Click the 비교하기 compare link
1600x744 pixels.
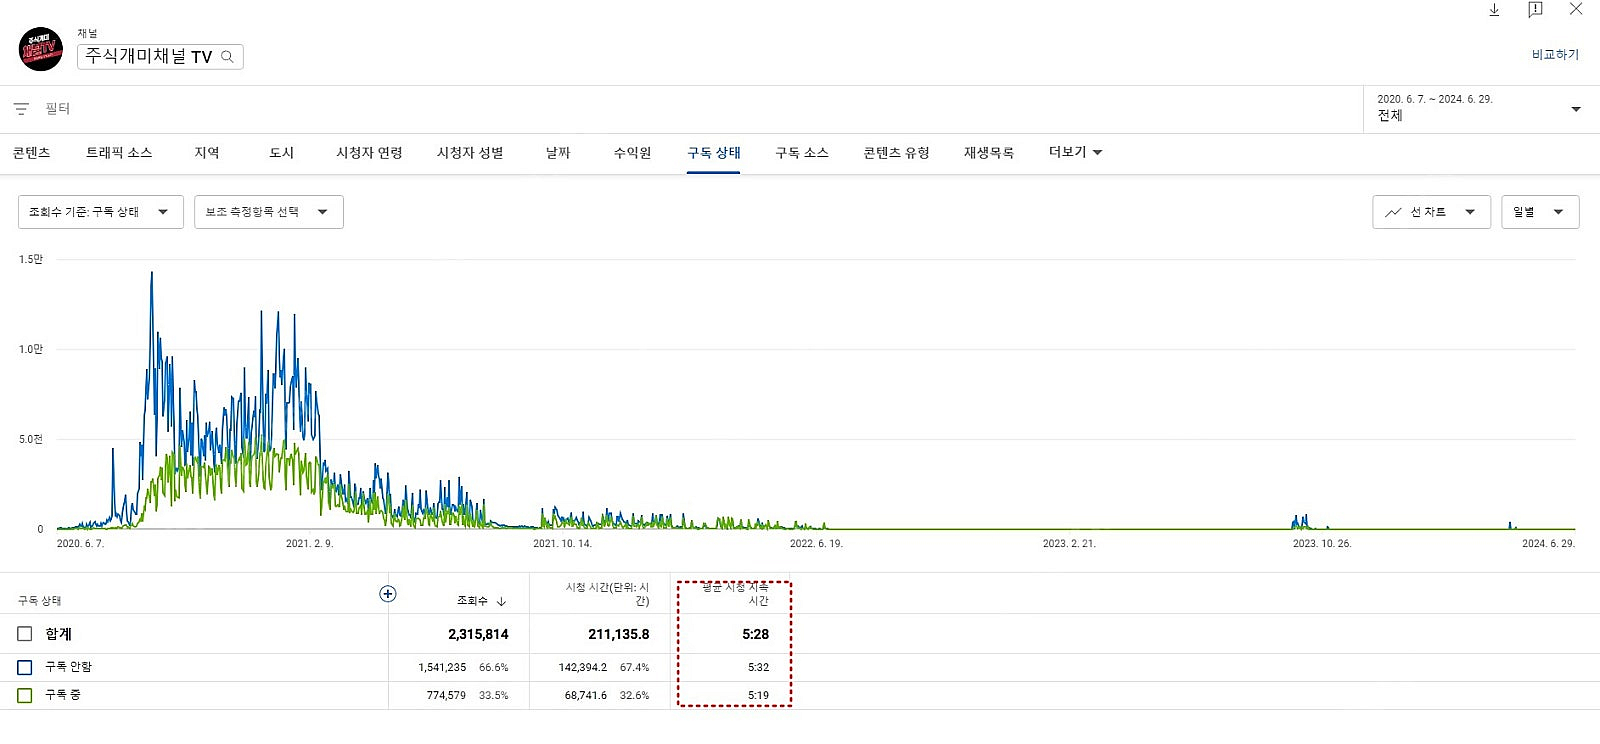pos(1555,55)
